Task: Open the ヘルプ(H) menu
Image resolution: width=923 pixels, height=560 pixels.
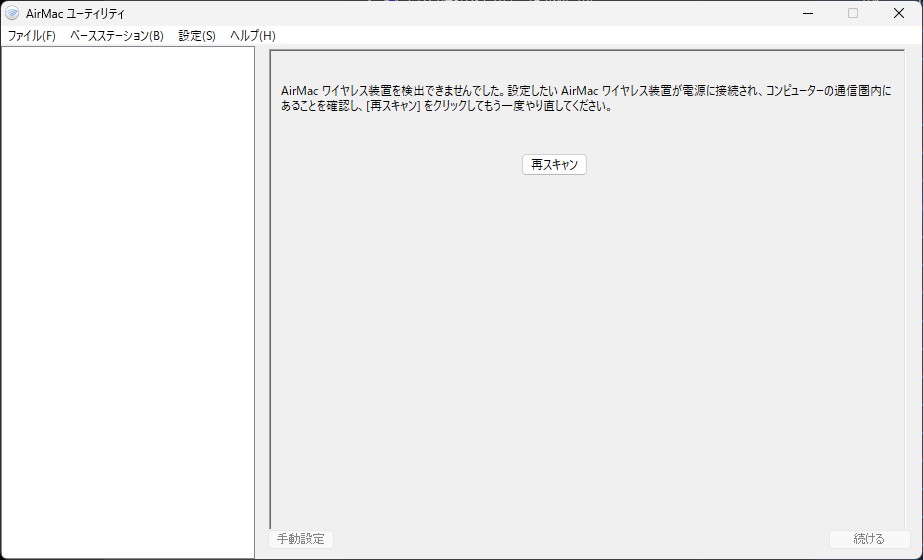Action: click(x=252, y=36)
